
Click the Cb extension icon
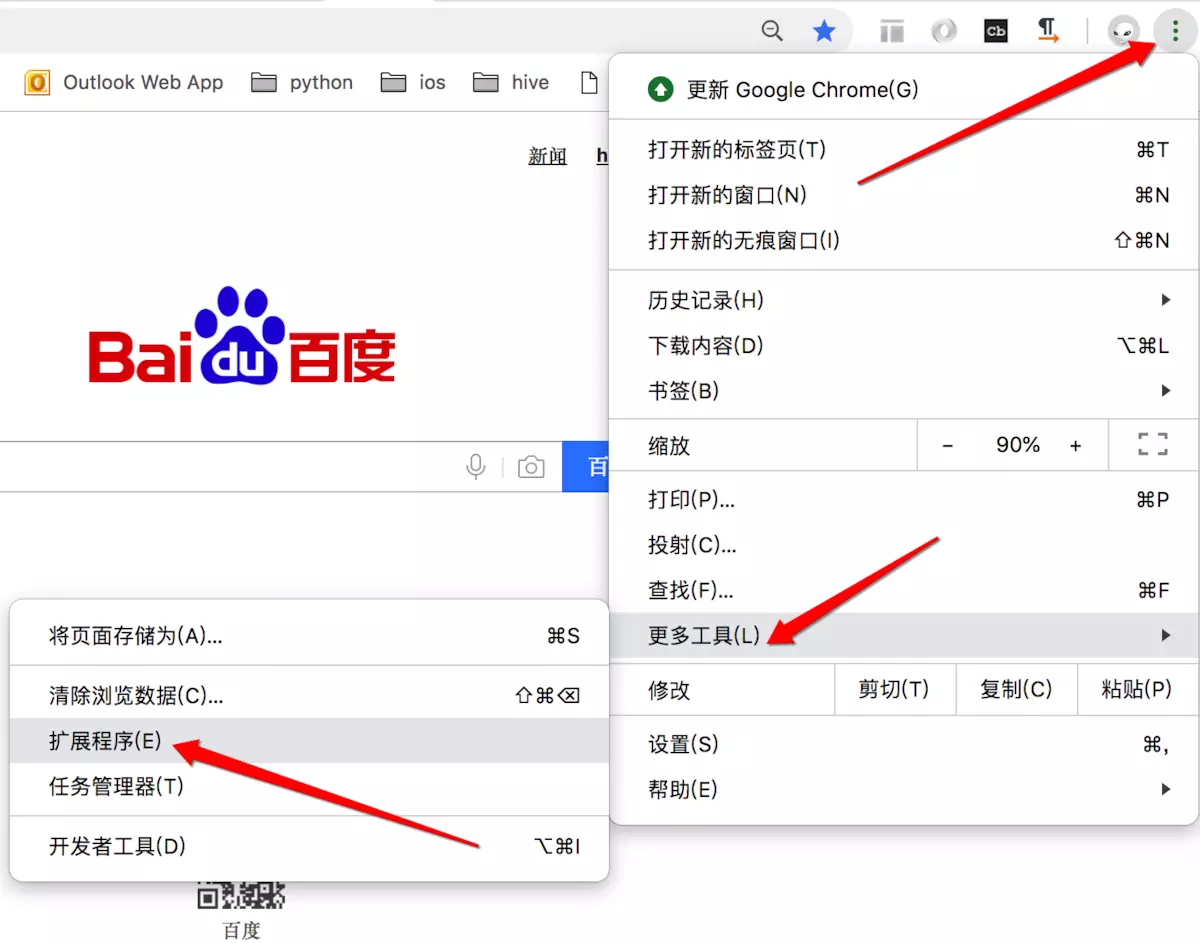pos(996,31)
